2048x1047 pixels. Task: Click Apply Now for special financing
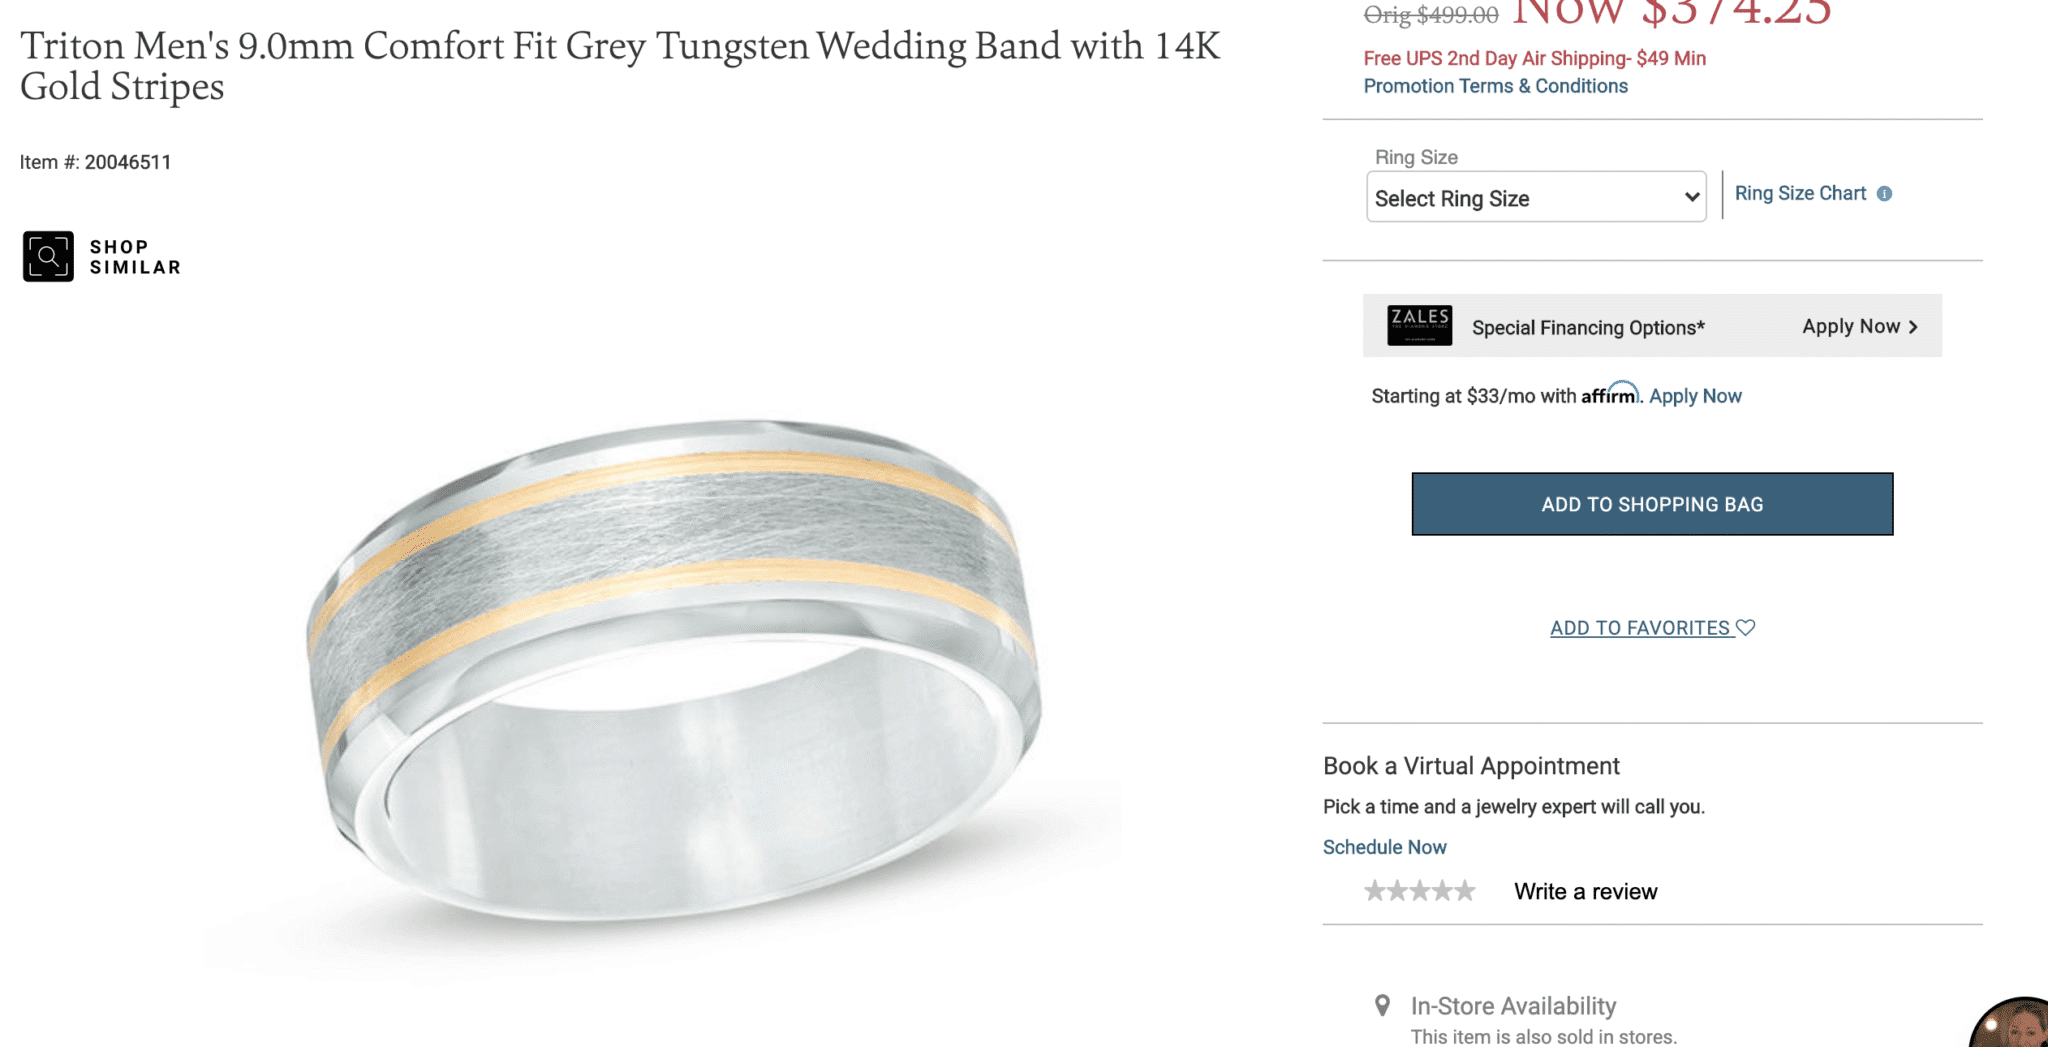(1851, 326)
